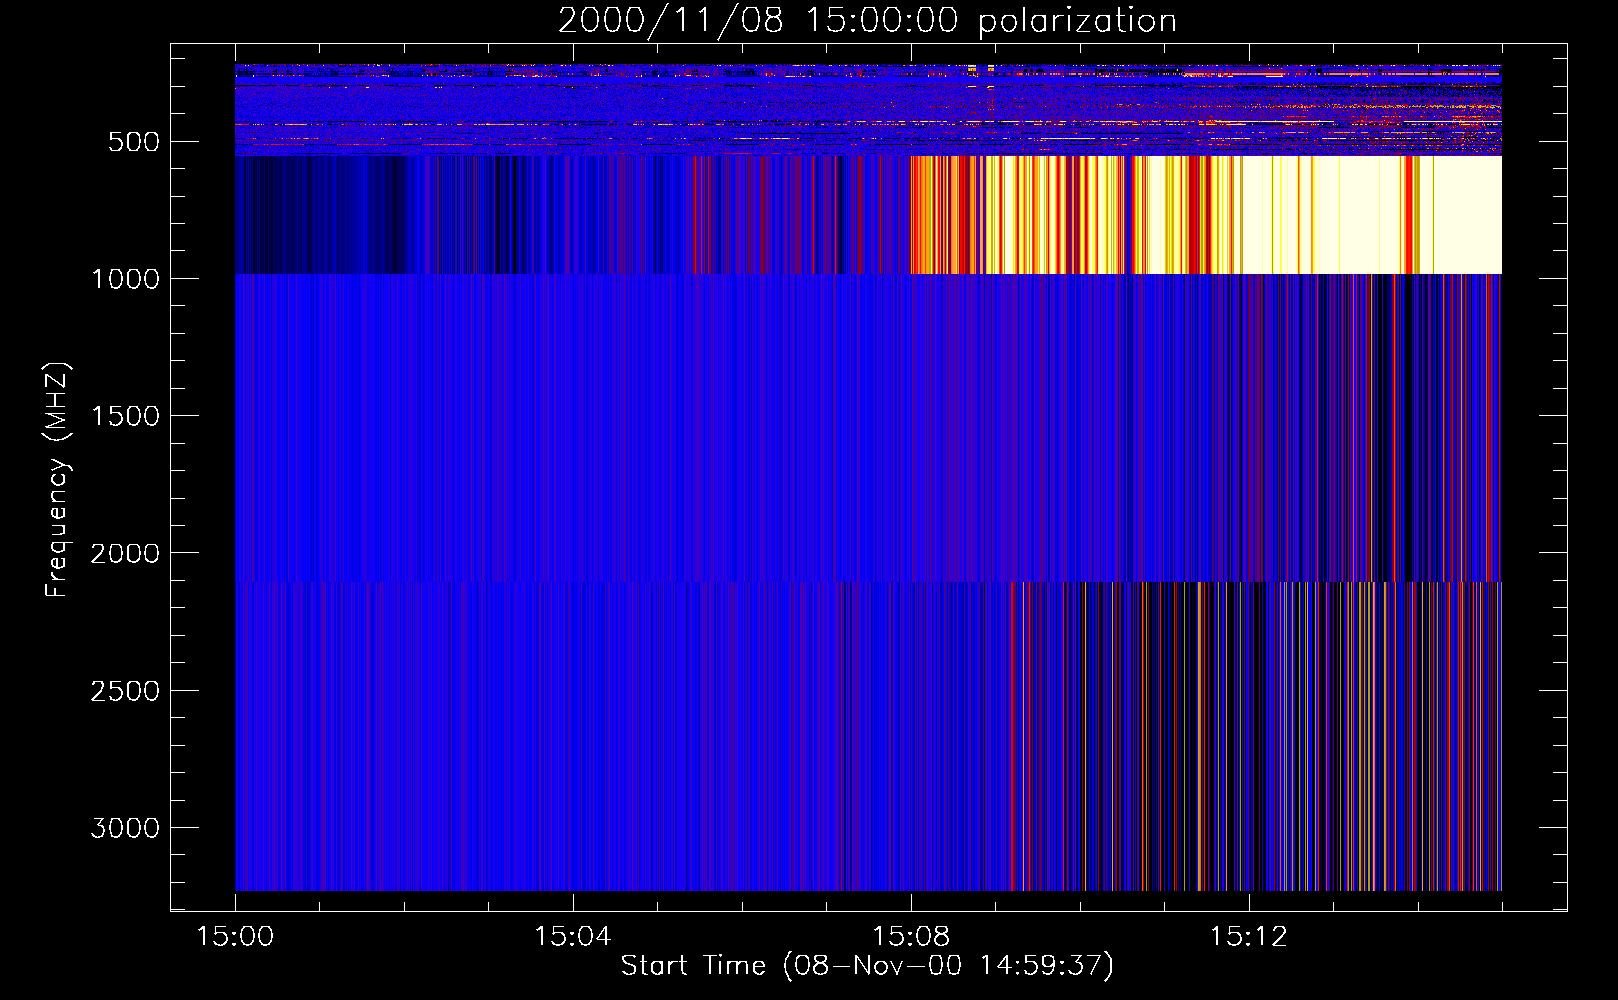Image resolution: width=1618 pixels, height=1000 pixels.
Task: Click the plot title '2000/11/08 15:00:00 polarization'
Action: 867,21
